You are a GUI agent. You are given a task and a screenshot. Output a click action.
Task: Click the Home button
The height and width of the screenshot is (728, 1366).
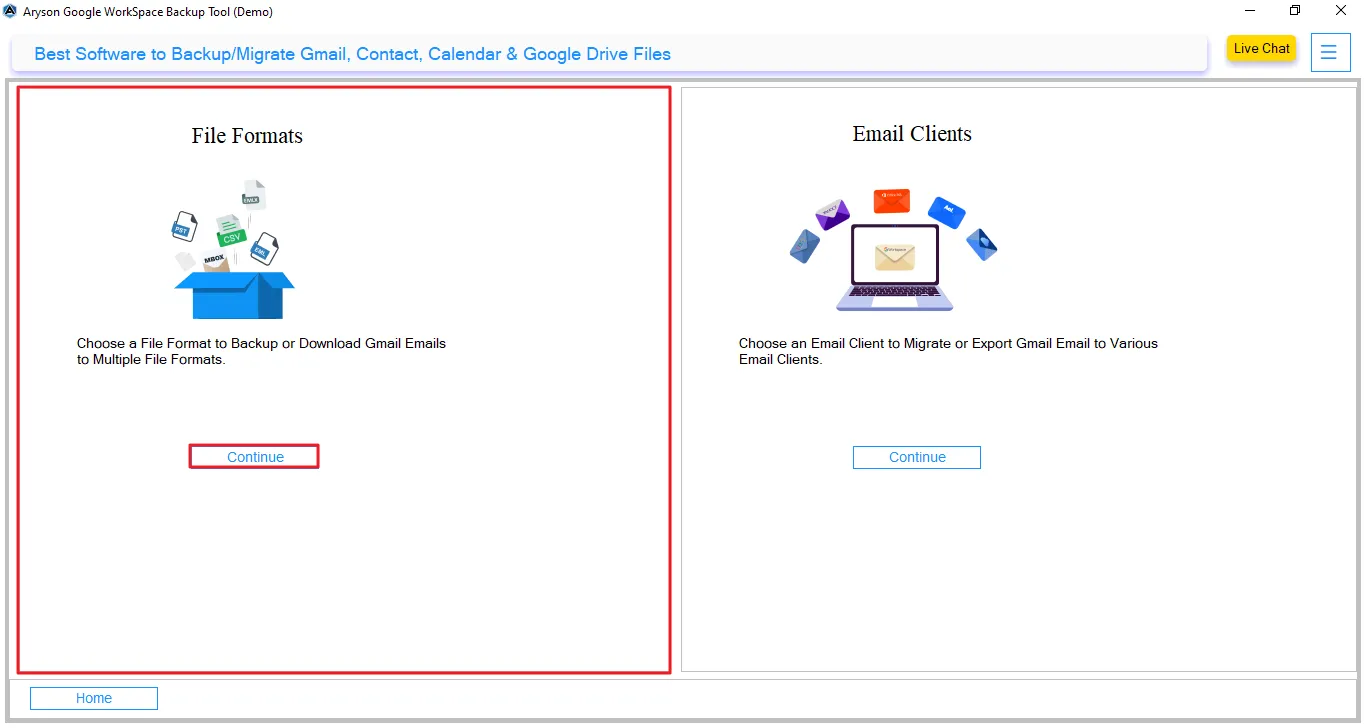93,697
